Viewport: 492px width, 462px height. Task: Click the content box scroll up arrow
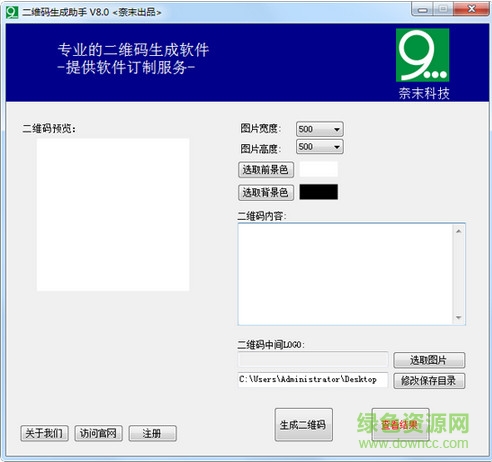pyautogui.click(x=459, y=231)
